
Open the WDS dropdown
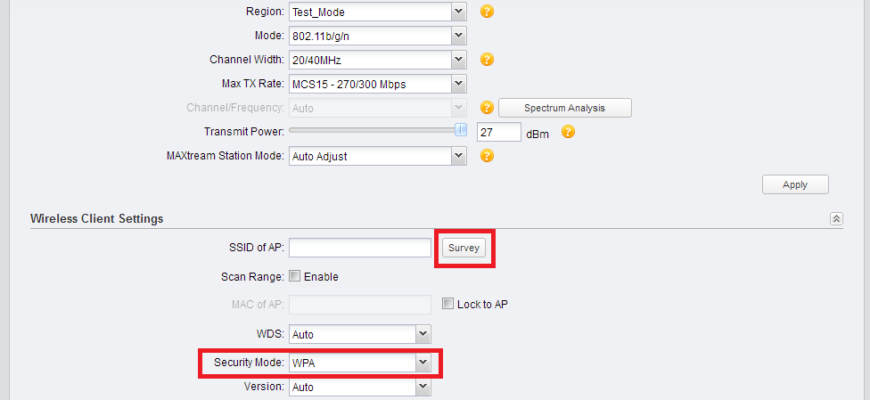coord(360,334)
